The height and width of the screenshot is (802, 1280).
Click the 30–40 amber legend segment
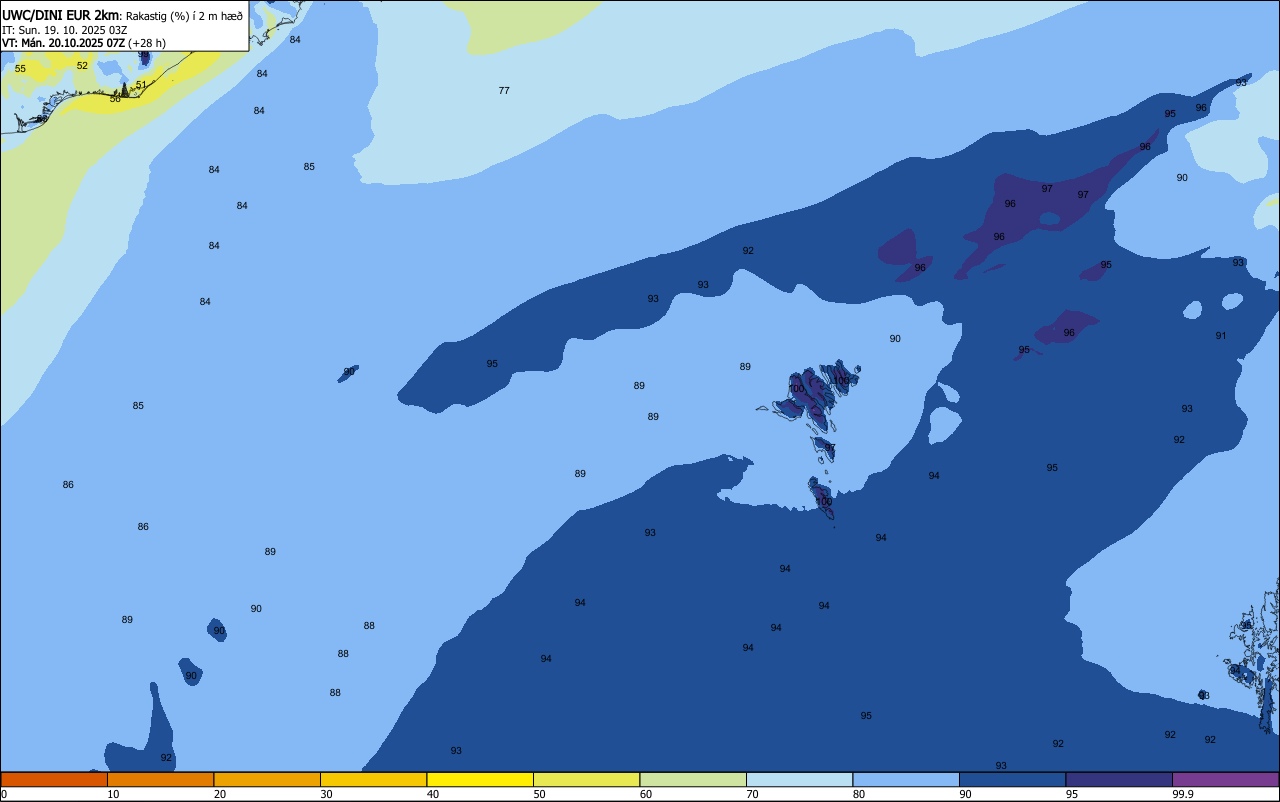click(x=373, y=779)
